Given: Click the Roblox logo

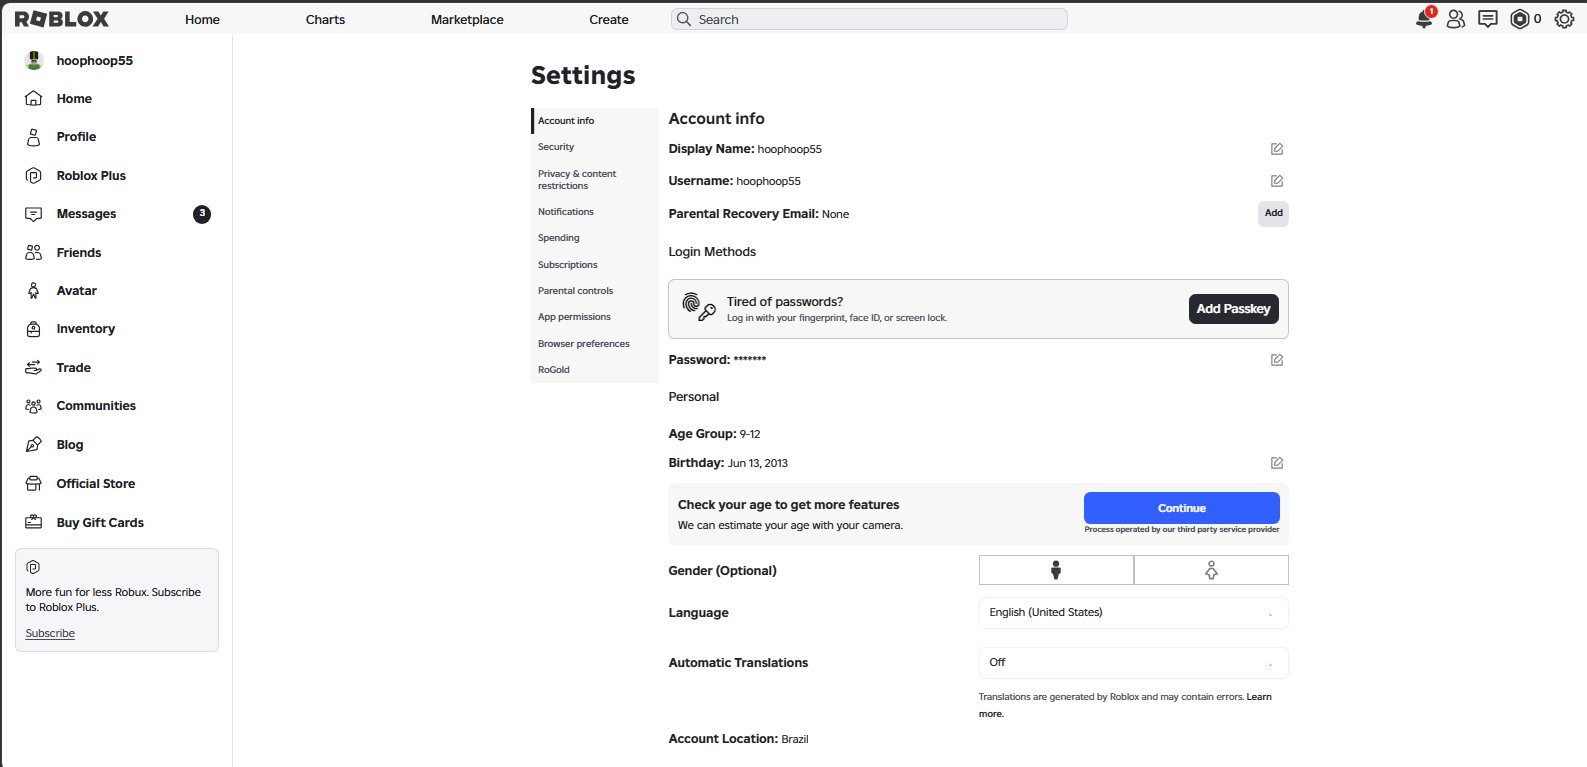Looking at the screenshot, I should pos(62,19).
